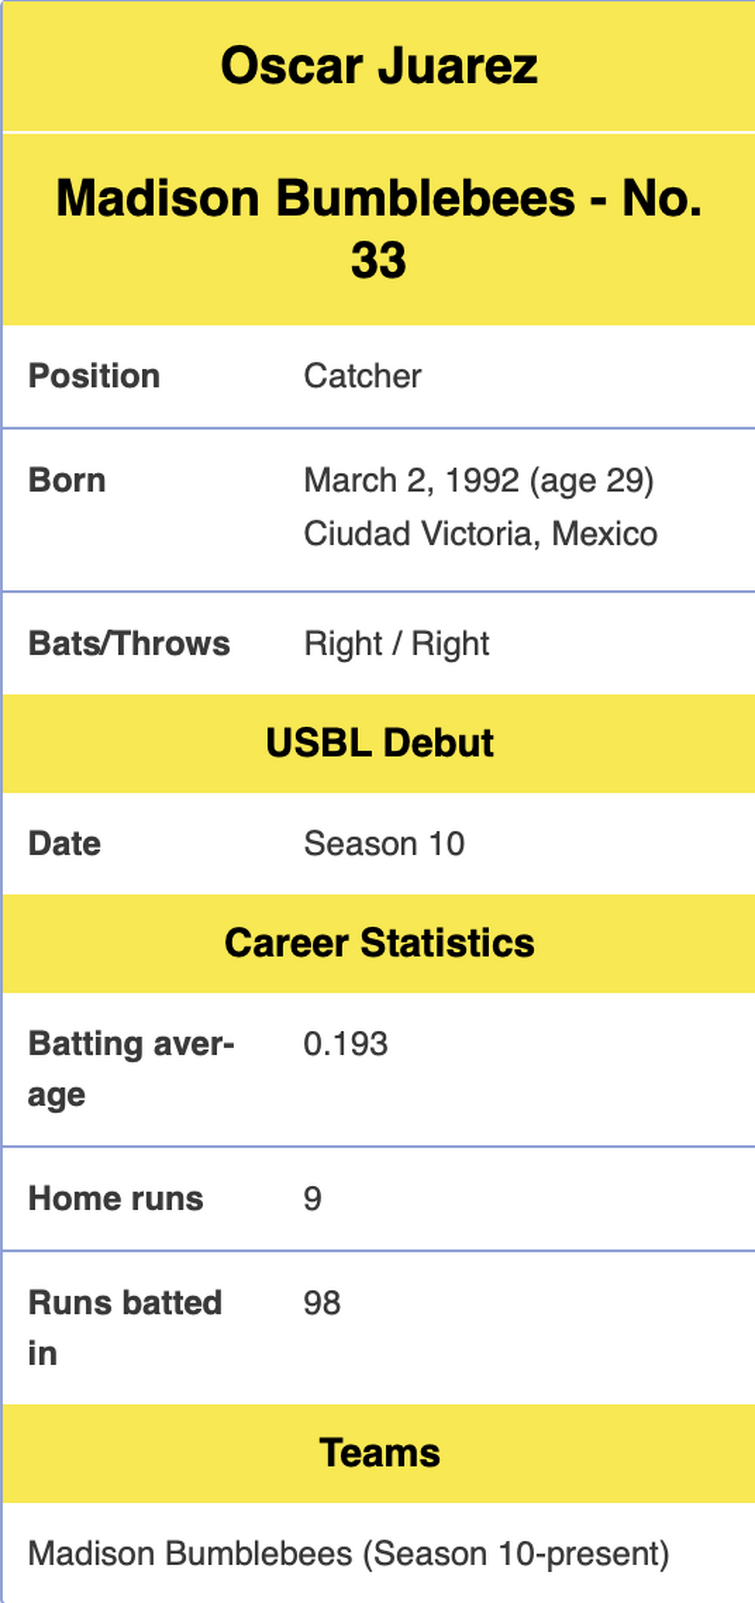Select the Right / Right value

396,643
